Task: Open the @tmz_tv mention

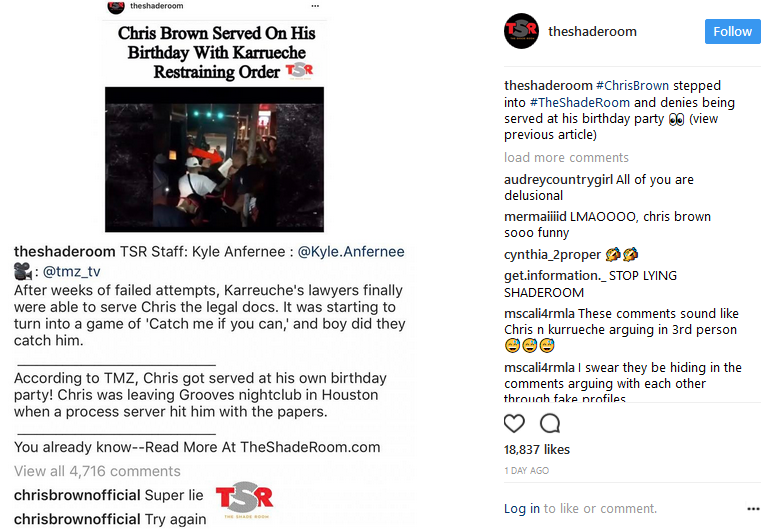Action: pos(72,271)
